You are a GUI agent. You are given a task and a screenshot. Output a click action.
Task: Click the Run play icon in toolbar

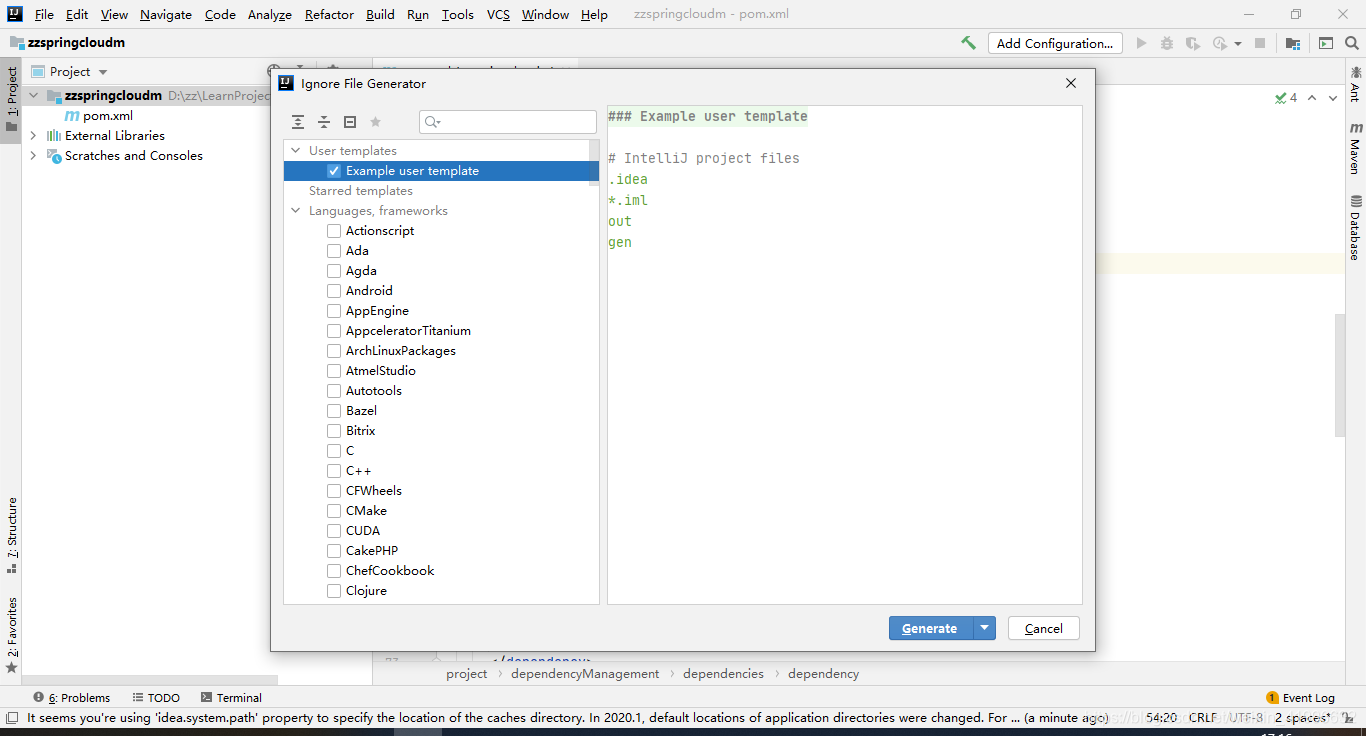1141,43
